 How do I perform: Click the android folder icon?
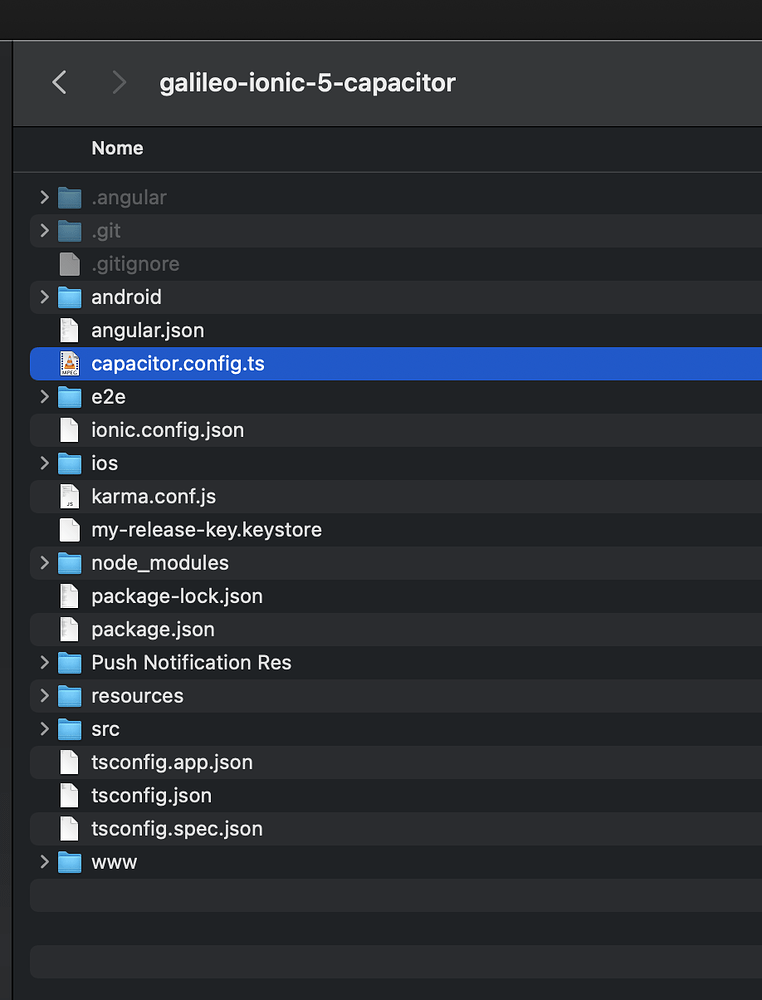pyautogui.click(x=68, y=297)
